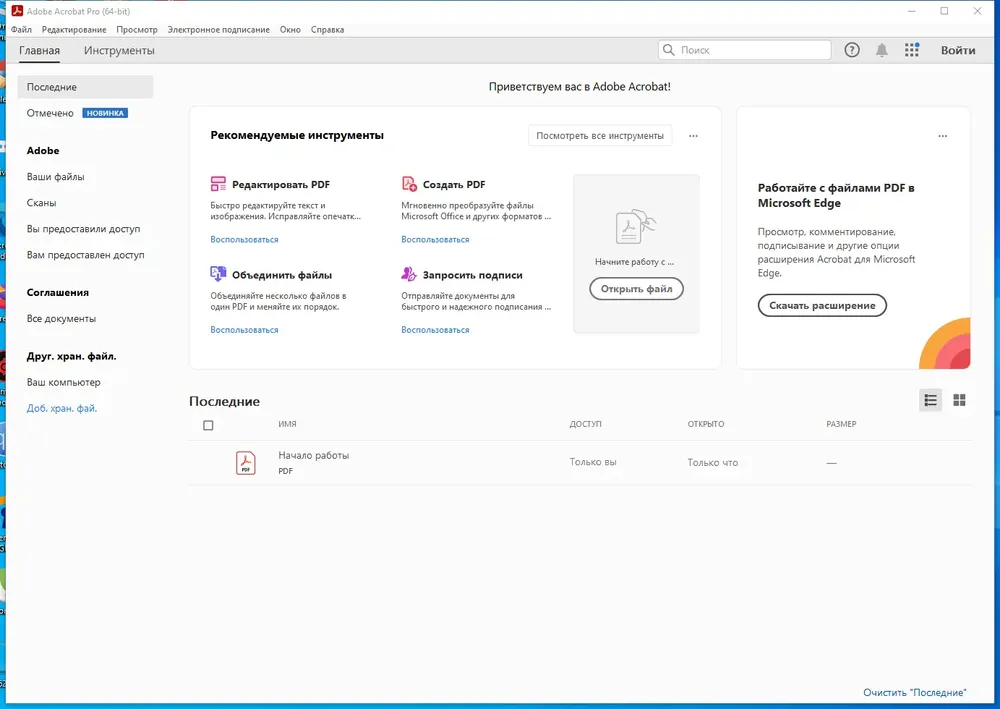1000x709 pixels.
Task: Click the Редактировать PDF heading
Action: [281, 184]
